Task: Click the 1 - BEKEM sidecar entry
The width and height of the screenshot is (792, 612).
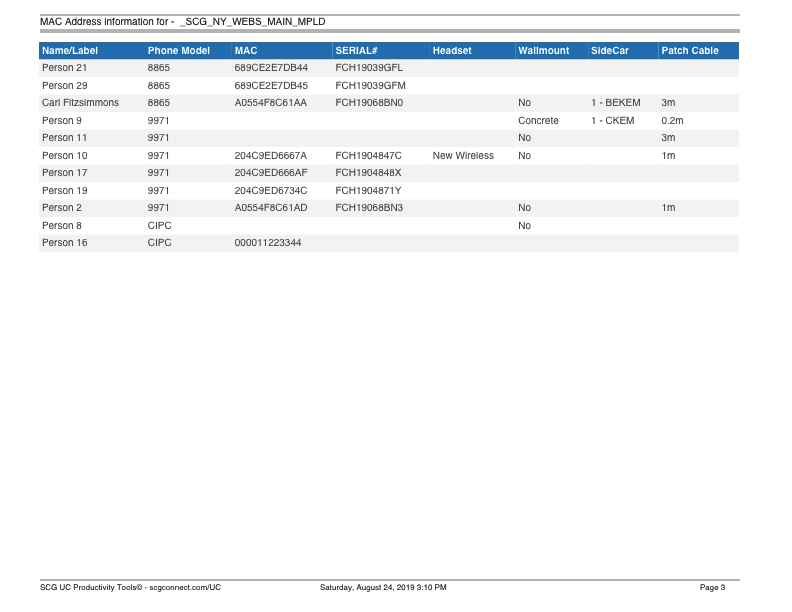Action: pos(615,103)
